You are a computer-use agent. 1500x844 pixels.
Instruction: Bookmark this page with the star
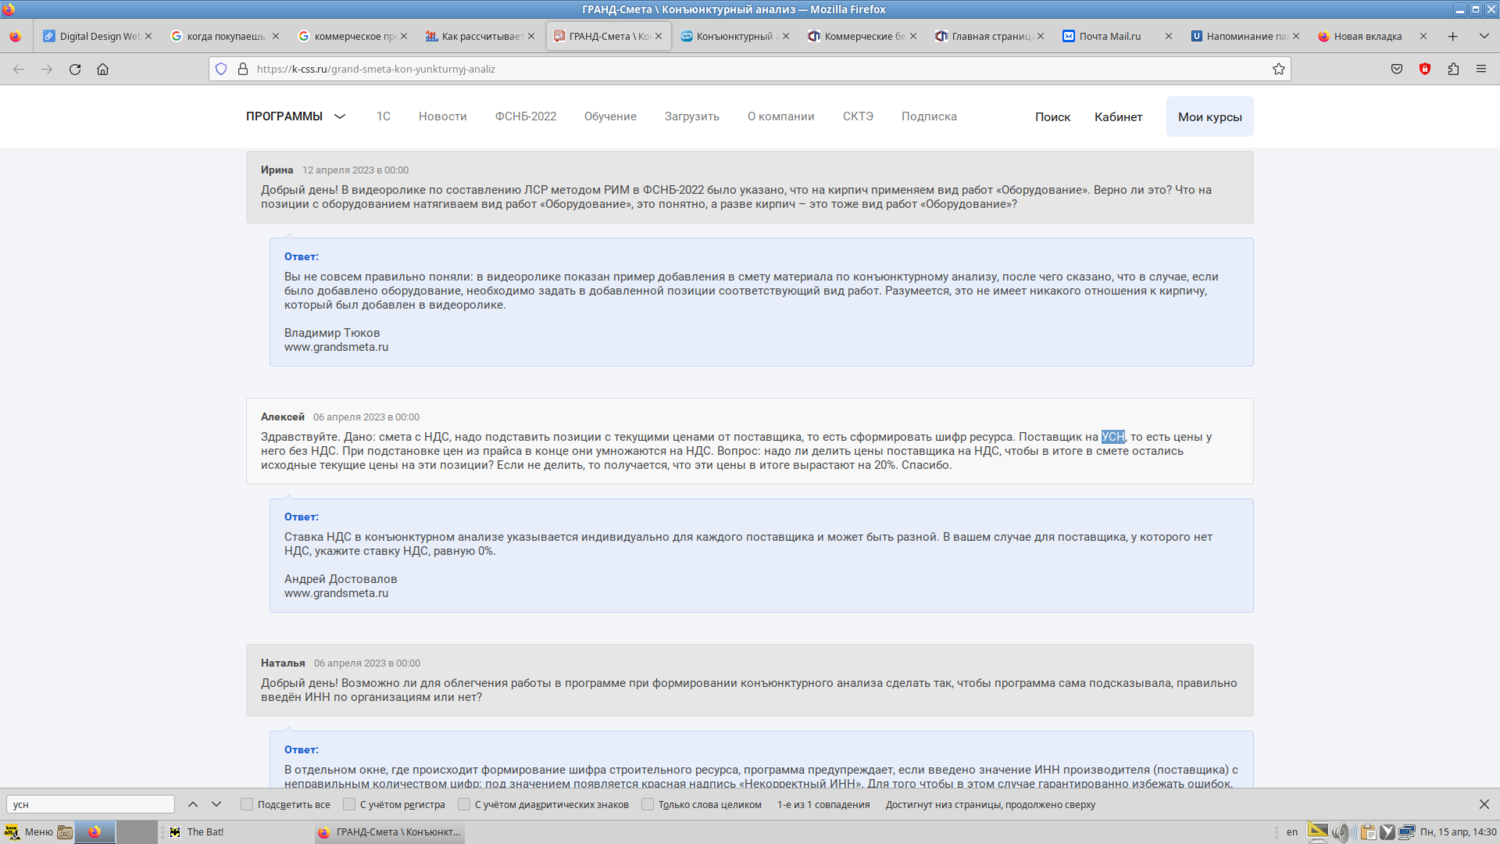(x=1279, y=69)
